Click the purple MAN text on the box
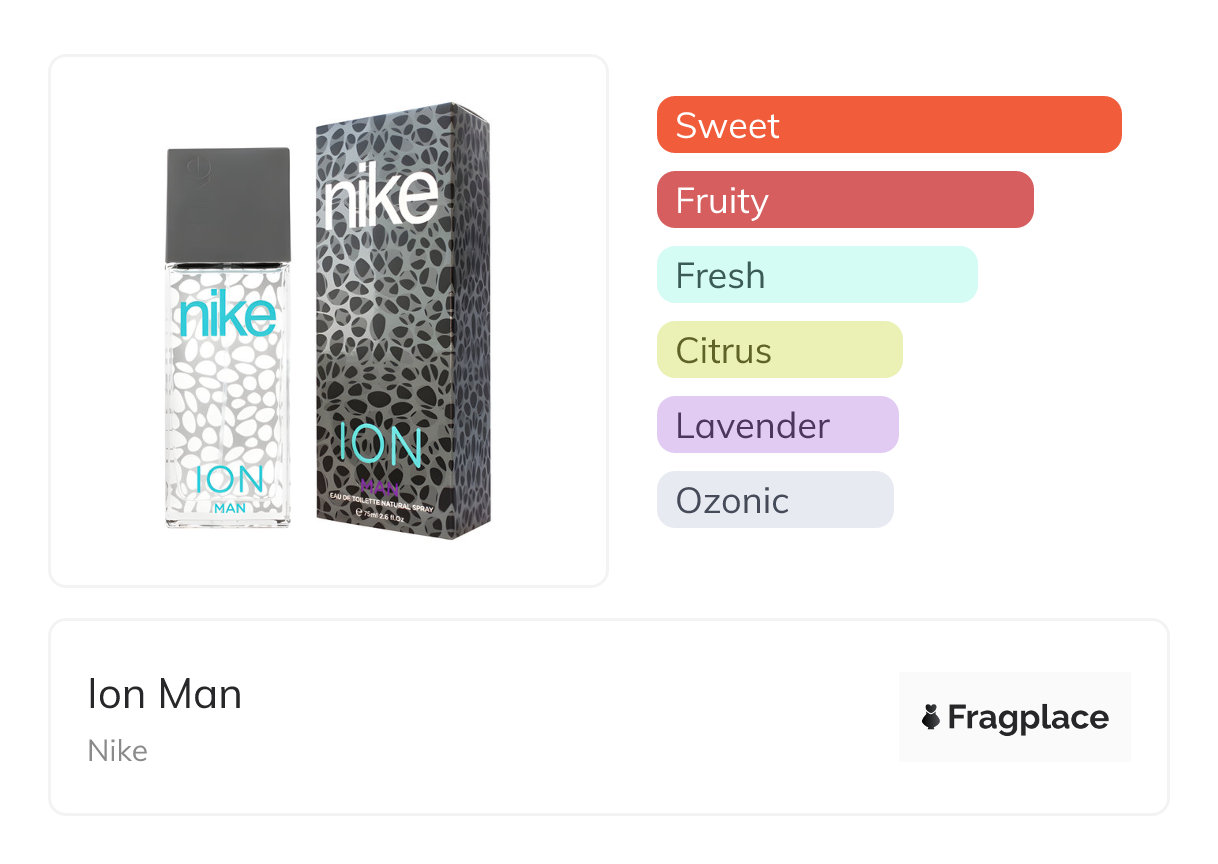This screenshot has height=864, width=1218. pos(380,487)
